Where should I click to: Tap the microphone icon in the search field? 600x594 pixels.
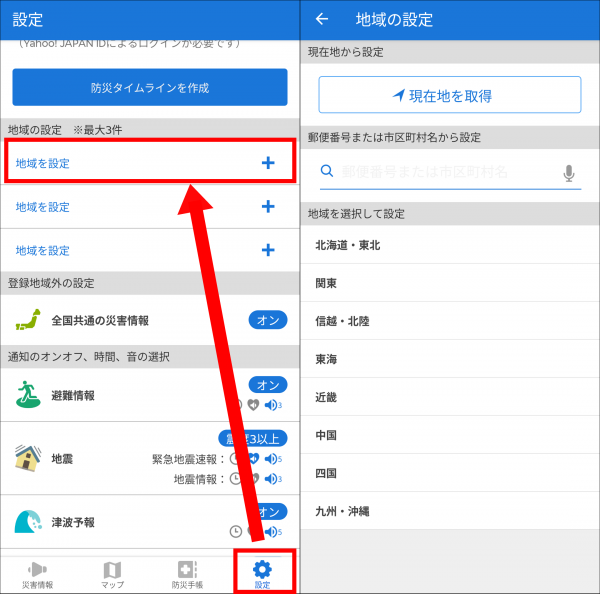point(569,173)
